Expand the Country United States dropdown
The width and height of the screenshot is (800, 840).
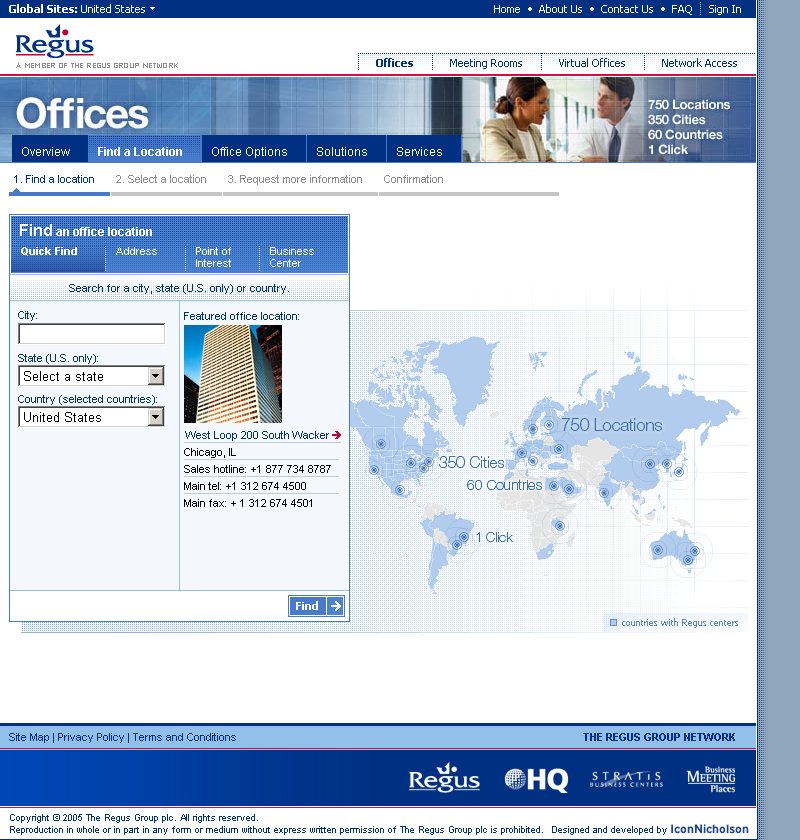point(155,417)
